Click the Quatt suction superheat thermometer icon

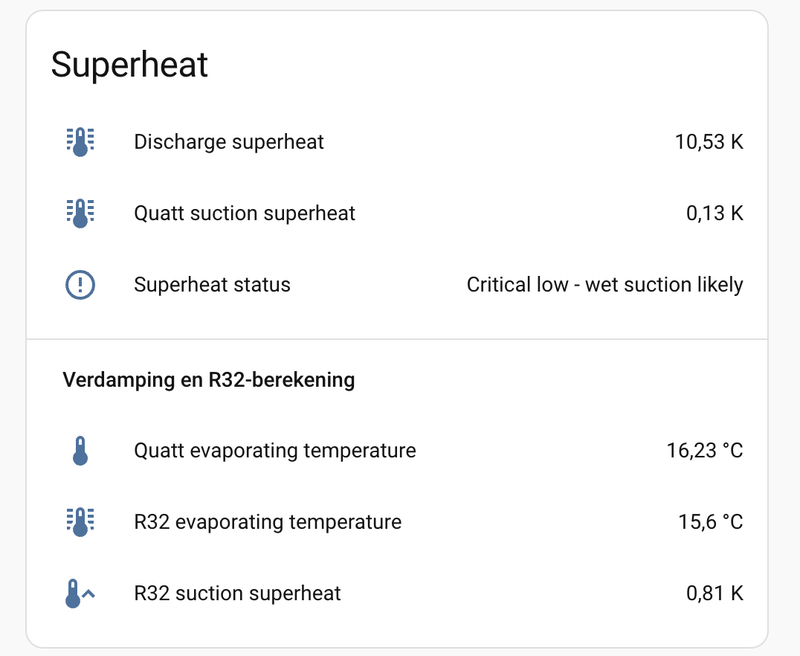(80, 213)
